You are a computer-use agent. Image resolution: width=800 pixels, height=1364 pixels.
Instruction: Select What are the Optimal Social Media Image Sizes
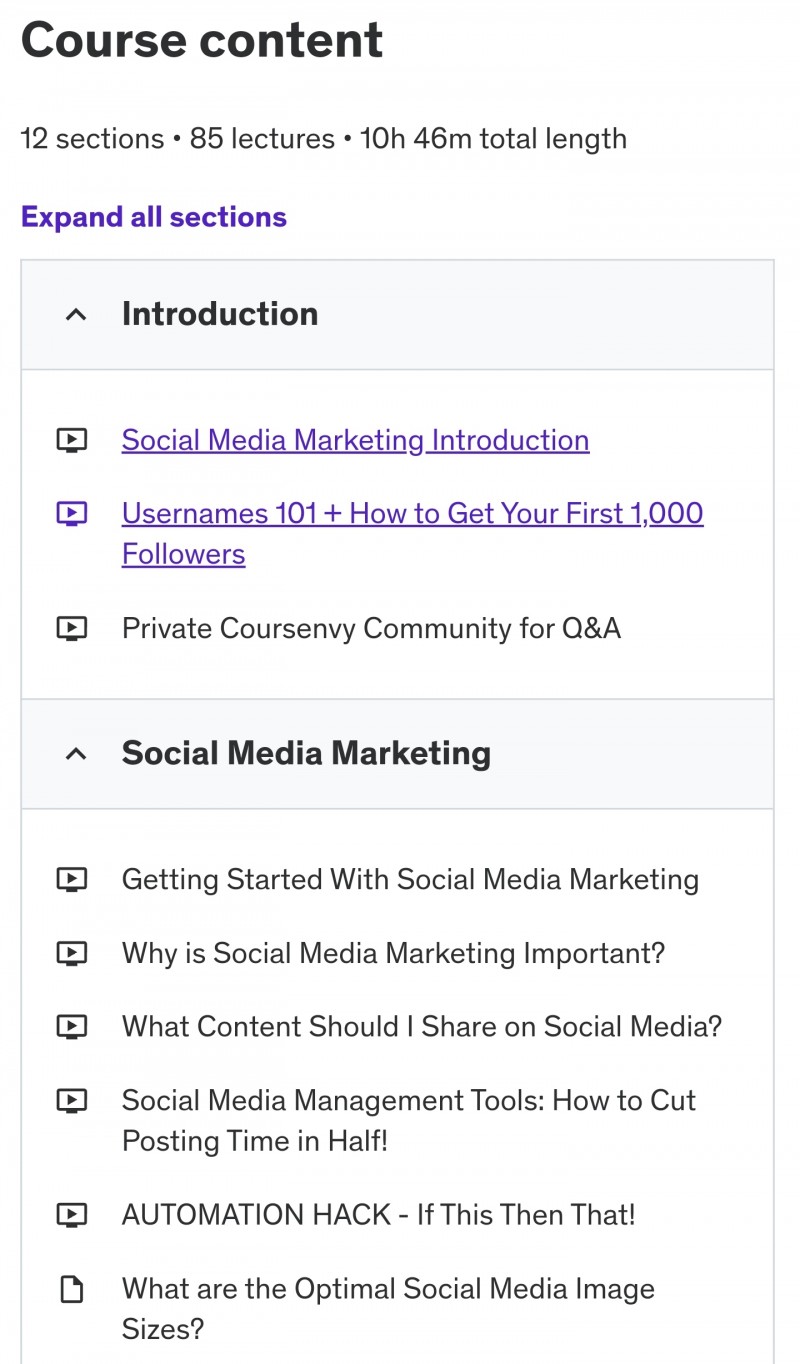click(x=388, y=1309)
